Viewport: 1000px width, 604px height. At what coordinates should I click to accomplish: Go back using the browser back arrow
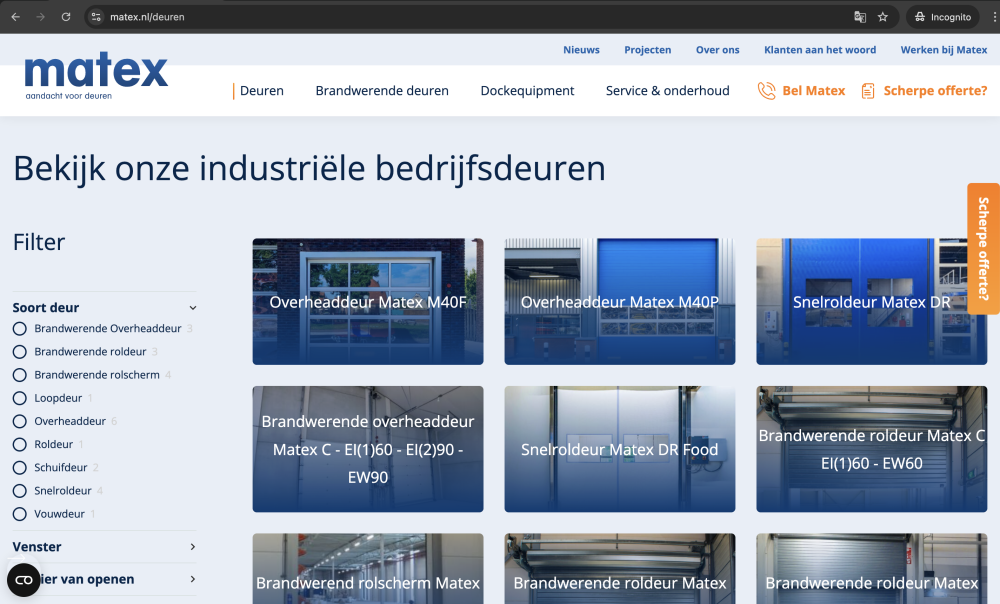(x=15, y=17)
